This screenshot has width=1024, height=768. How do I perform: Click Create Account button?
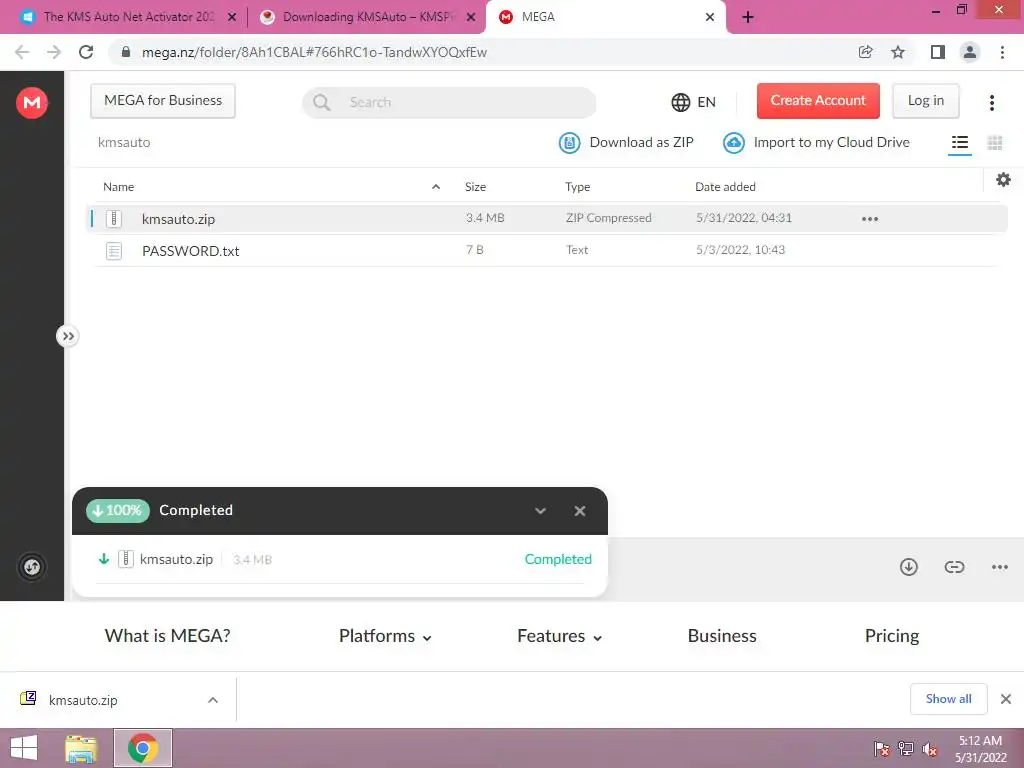(818, 101)
